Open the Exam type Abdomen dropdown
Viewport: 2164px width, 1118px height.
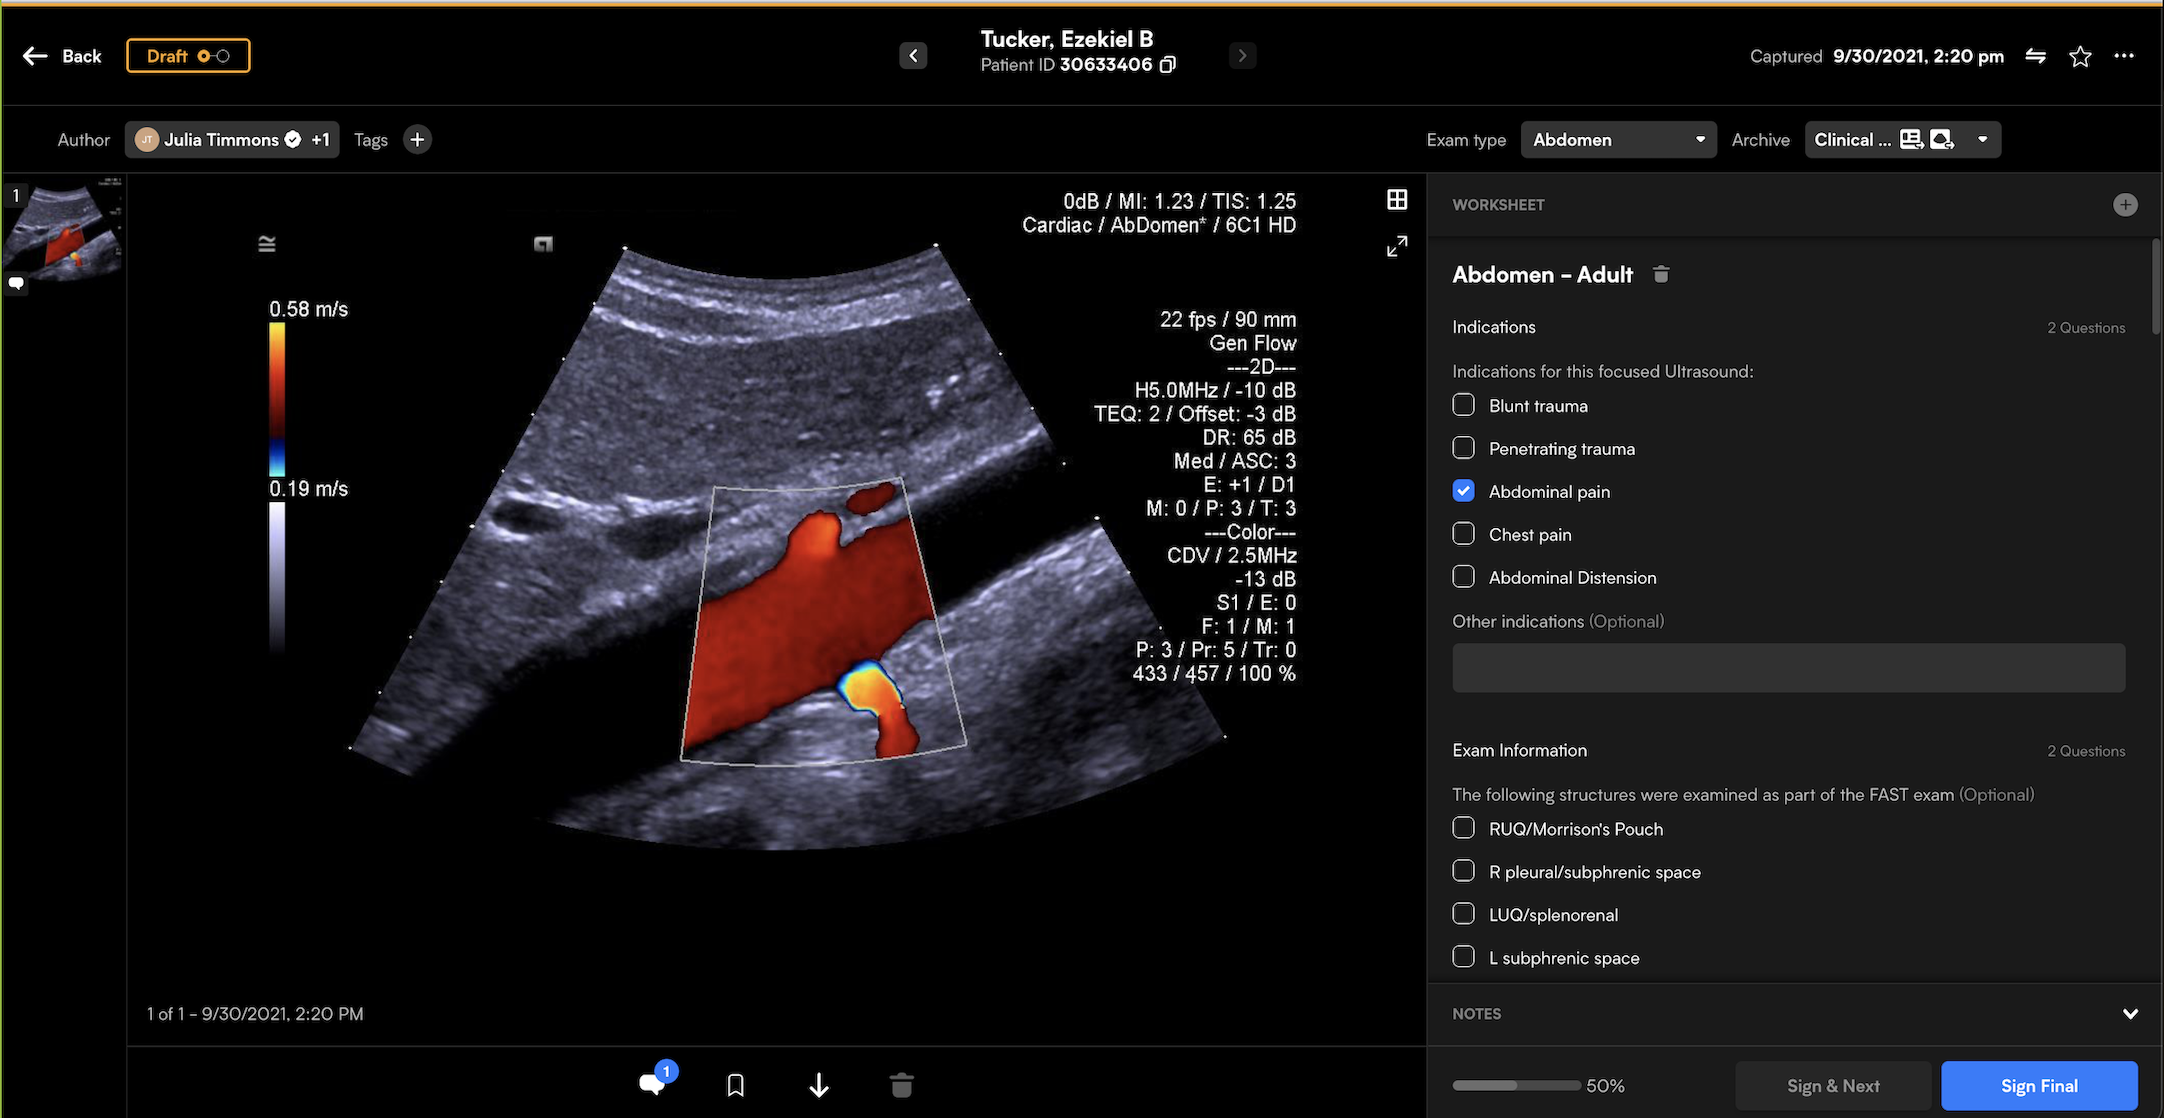coord(1618,140)
